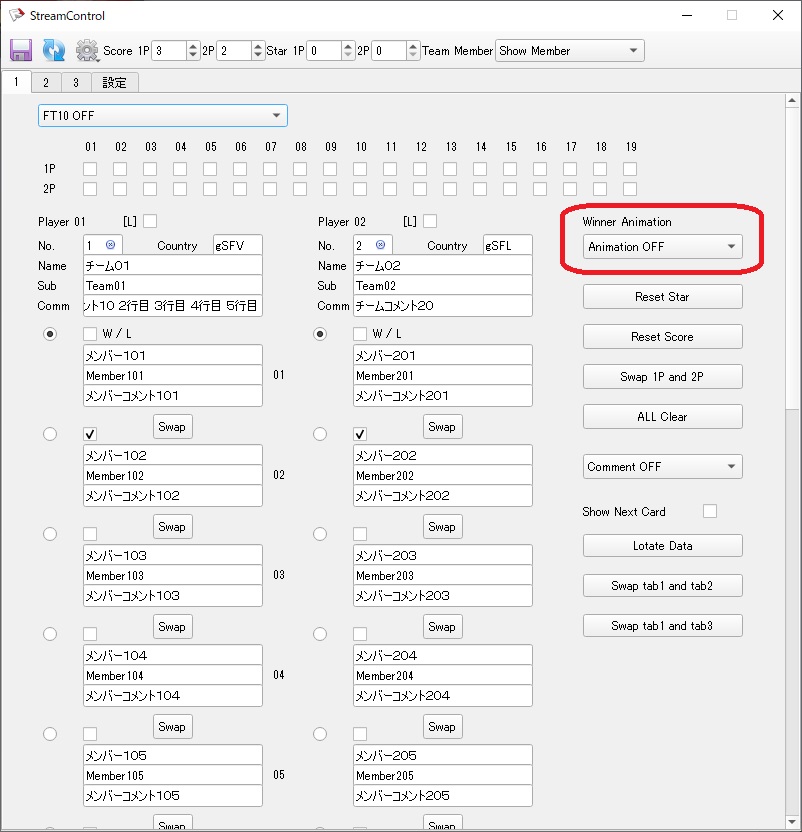Click Player 01 Name field チーム01
802x832 pixels.
coord(173,265)
